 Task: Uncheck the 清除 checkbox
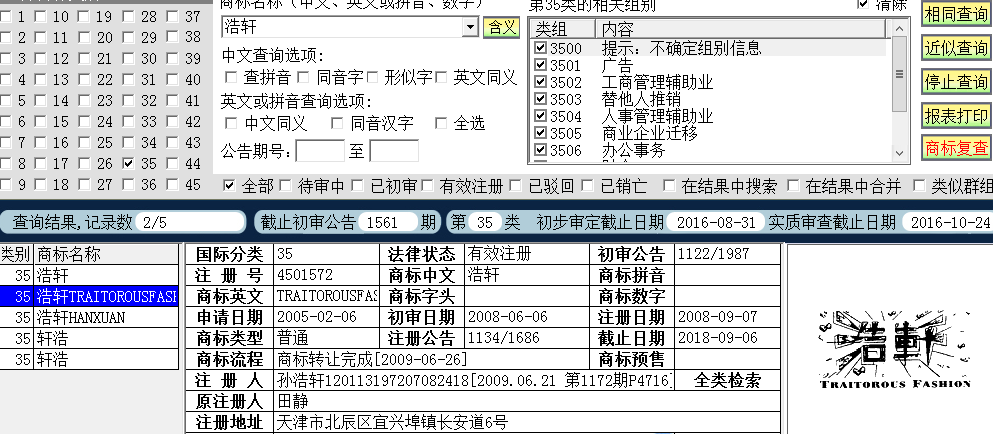[863, 4]
